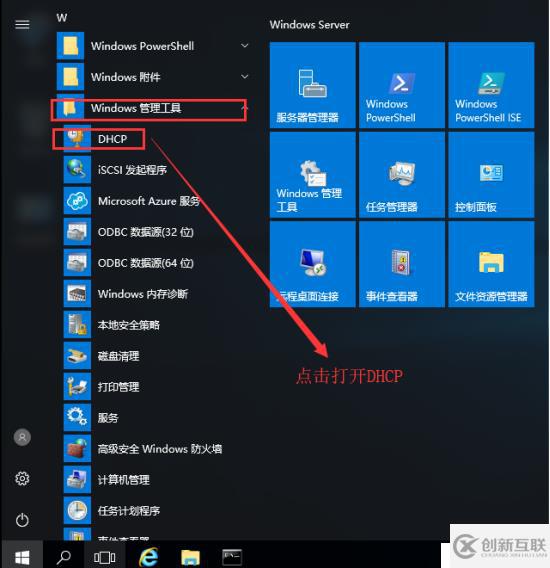The height and width of the screenshot is (568, 550).
Task: Launch Internet Explorer from the taskbar
Action: pyautogui.click(x=149, y=557)
